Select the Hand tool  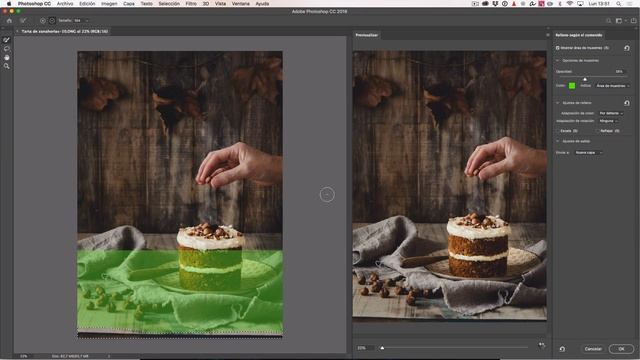click(7, 57)
